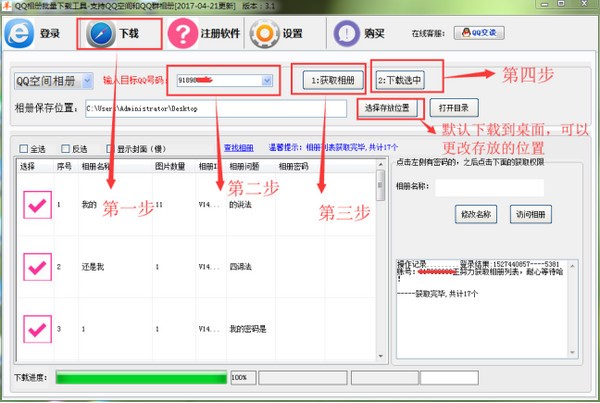This screenshot has width=600, height=403.
Task: Sort by 相册密码 column header
Action: tap(293, 166)
